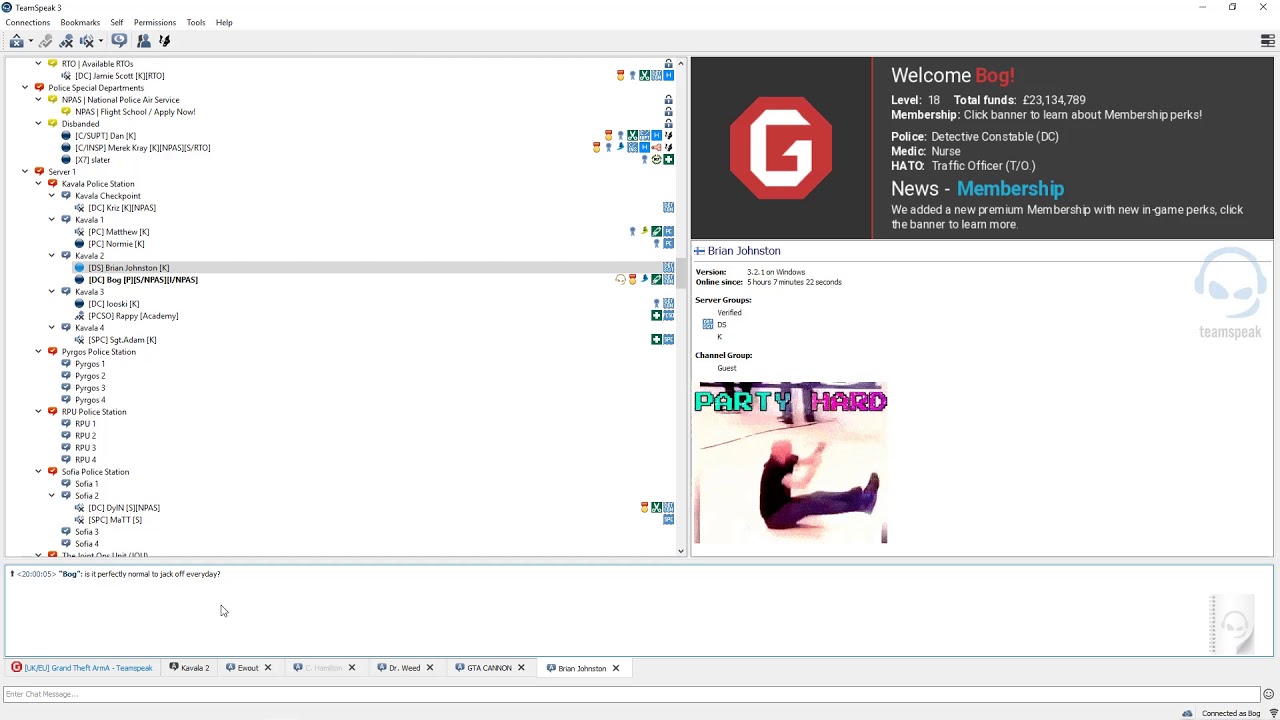Click the Party Hard avatar image
Screen dimensions: 1280x720
tap(791, 463)
